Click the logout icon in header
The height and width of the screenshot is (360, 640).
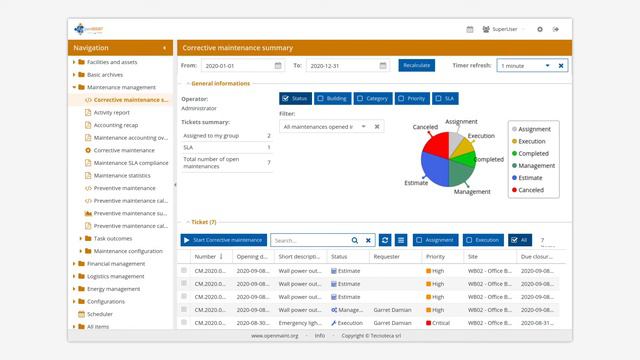point(556,29)
